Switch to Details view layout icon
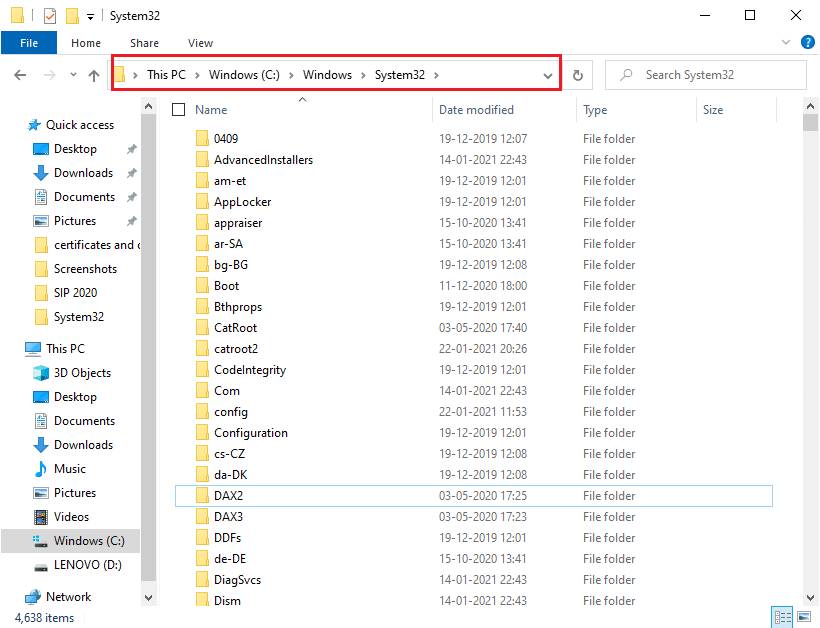The width and height of the screenshot is (820, 628). tap(782, 618)
